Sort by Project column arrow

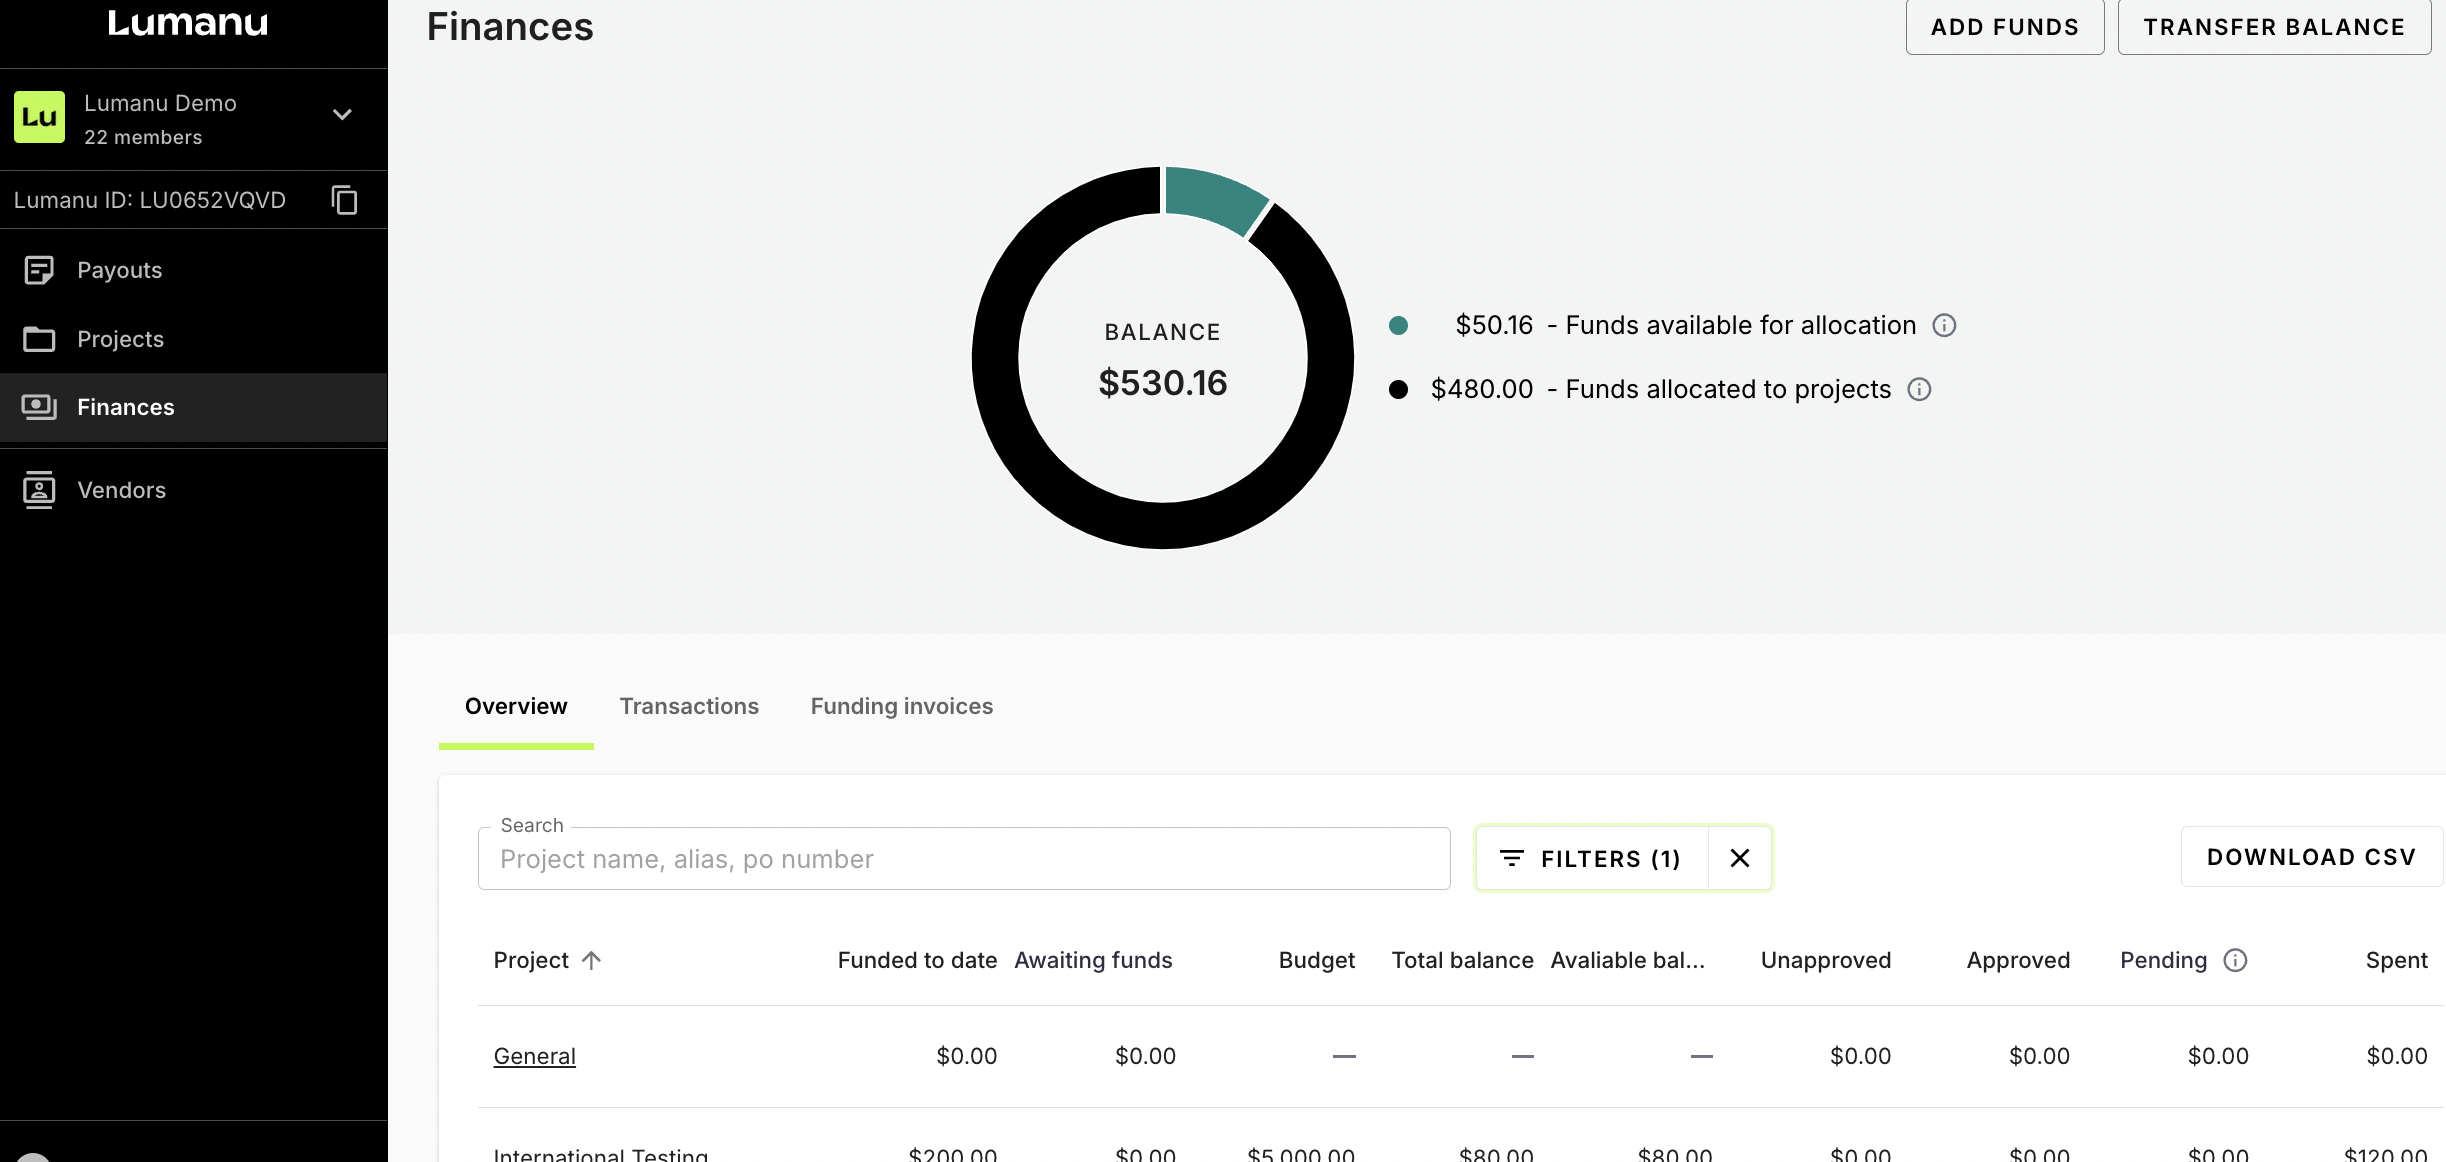coord(592,960)
